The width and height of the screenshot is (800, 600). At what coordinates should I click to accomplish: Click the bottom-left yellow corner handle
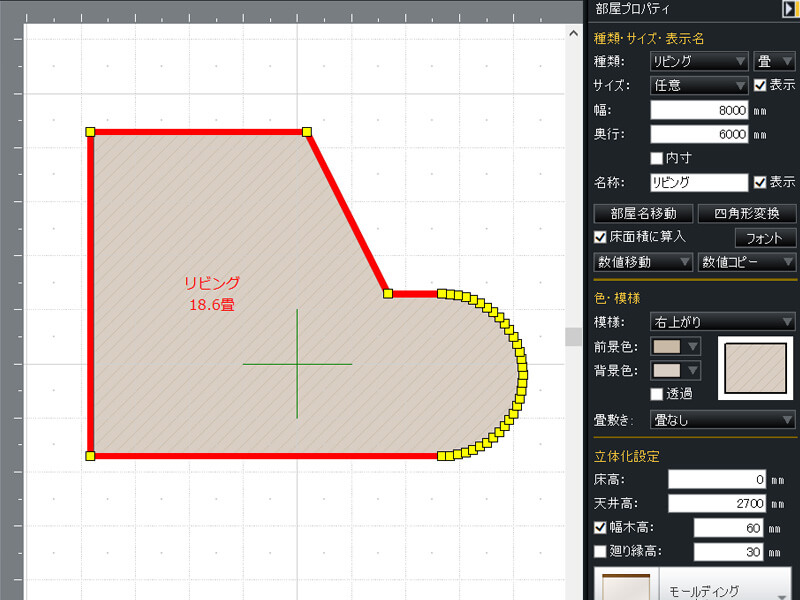(x=90, y=456)
